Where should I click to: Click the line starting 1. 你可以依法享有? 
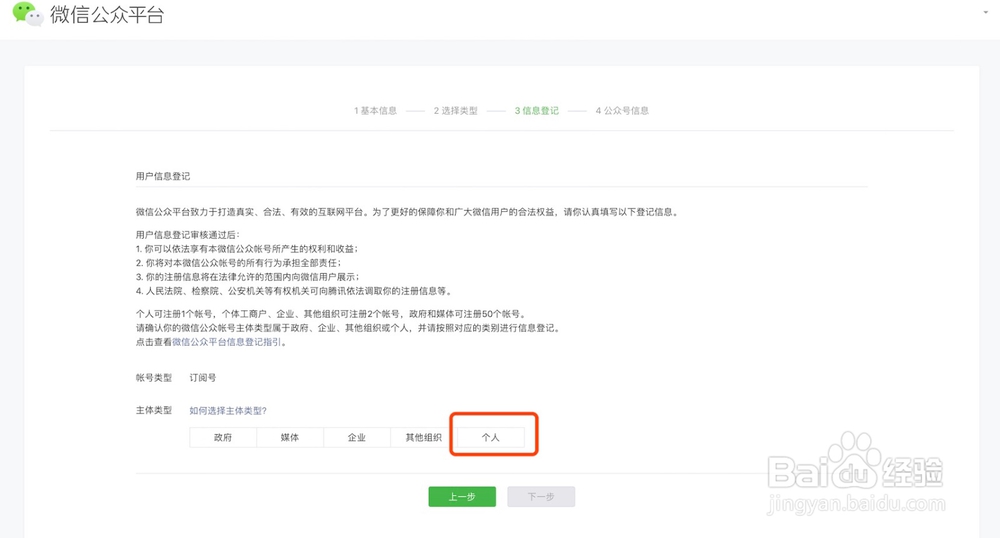(x=247, y=249)
